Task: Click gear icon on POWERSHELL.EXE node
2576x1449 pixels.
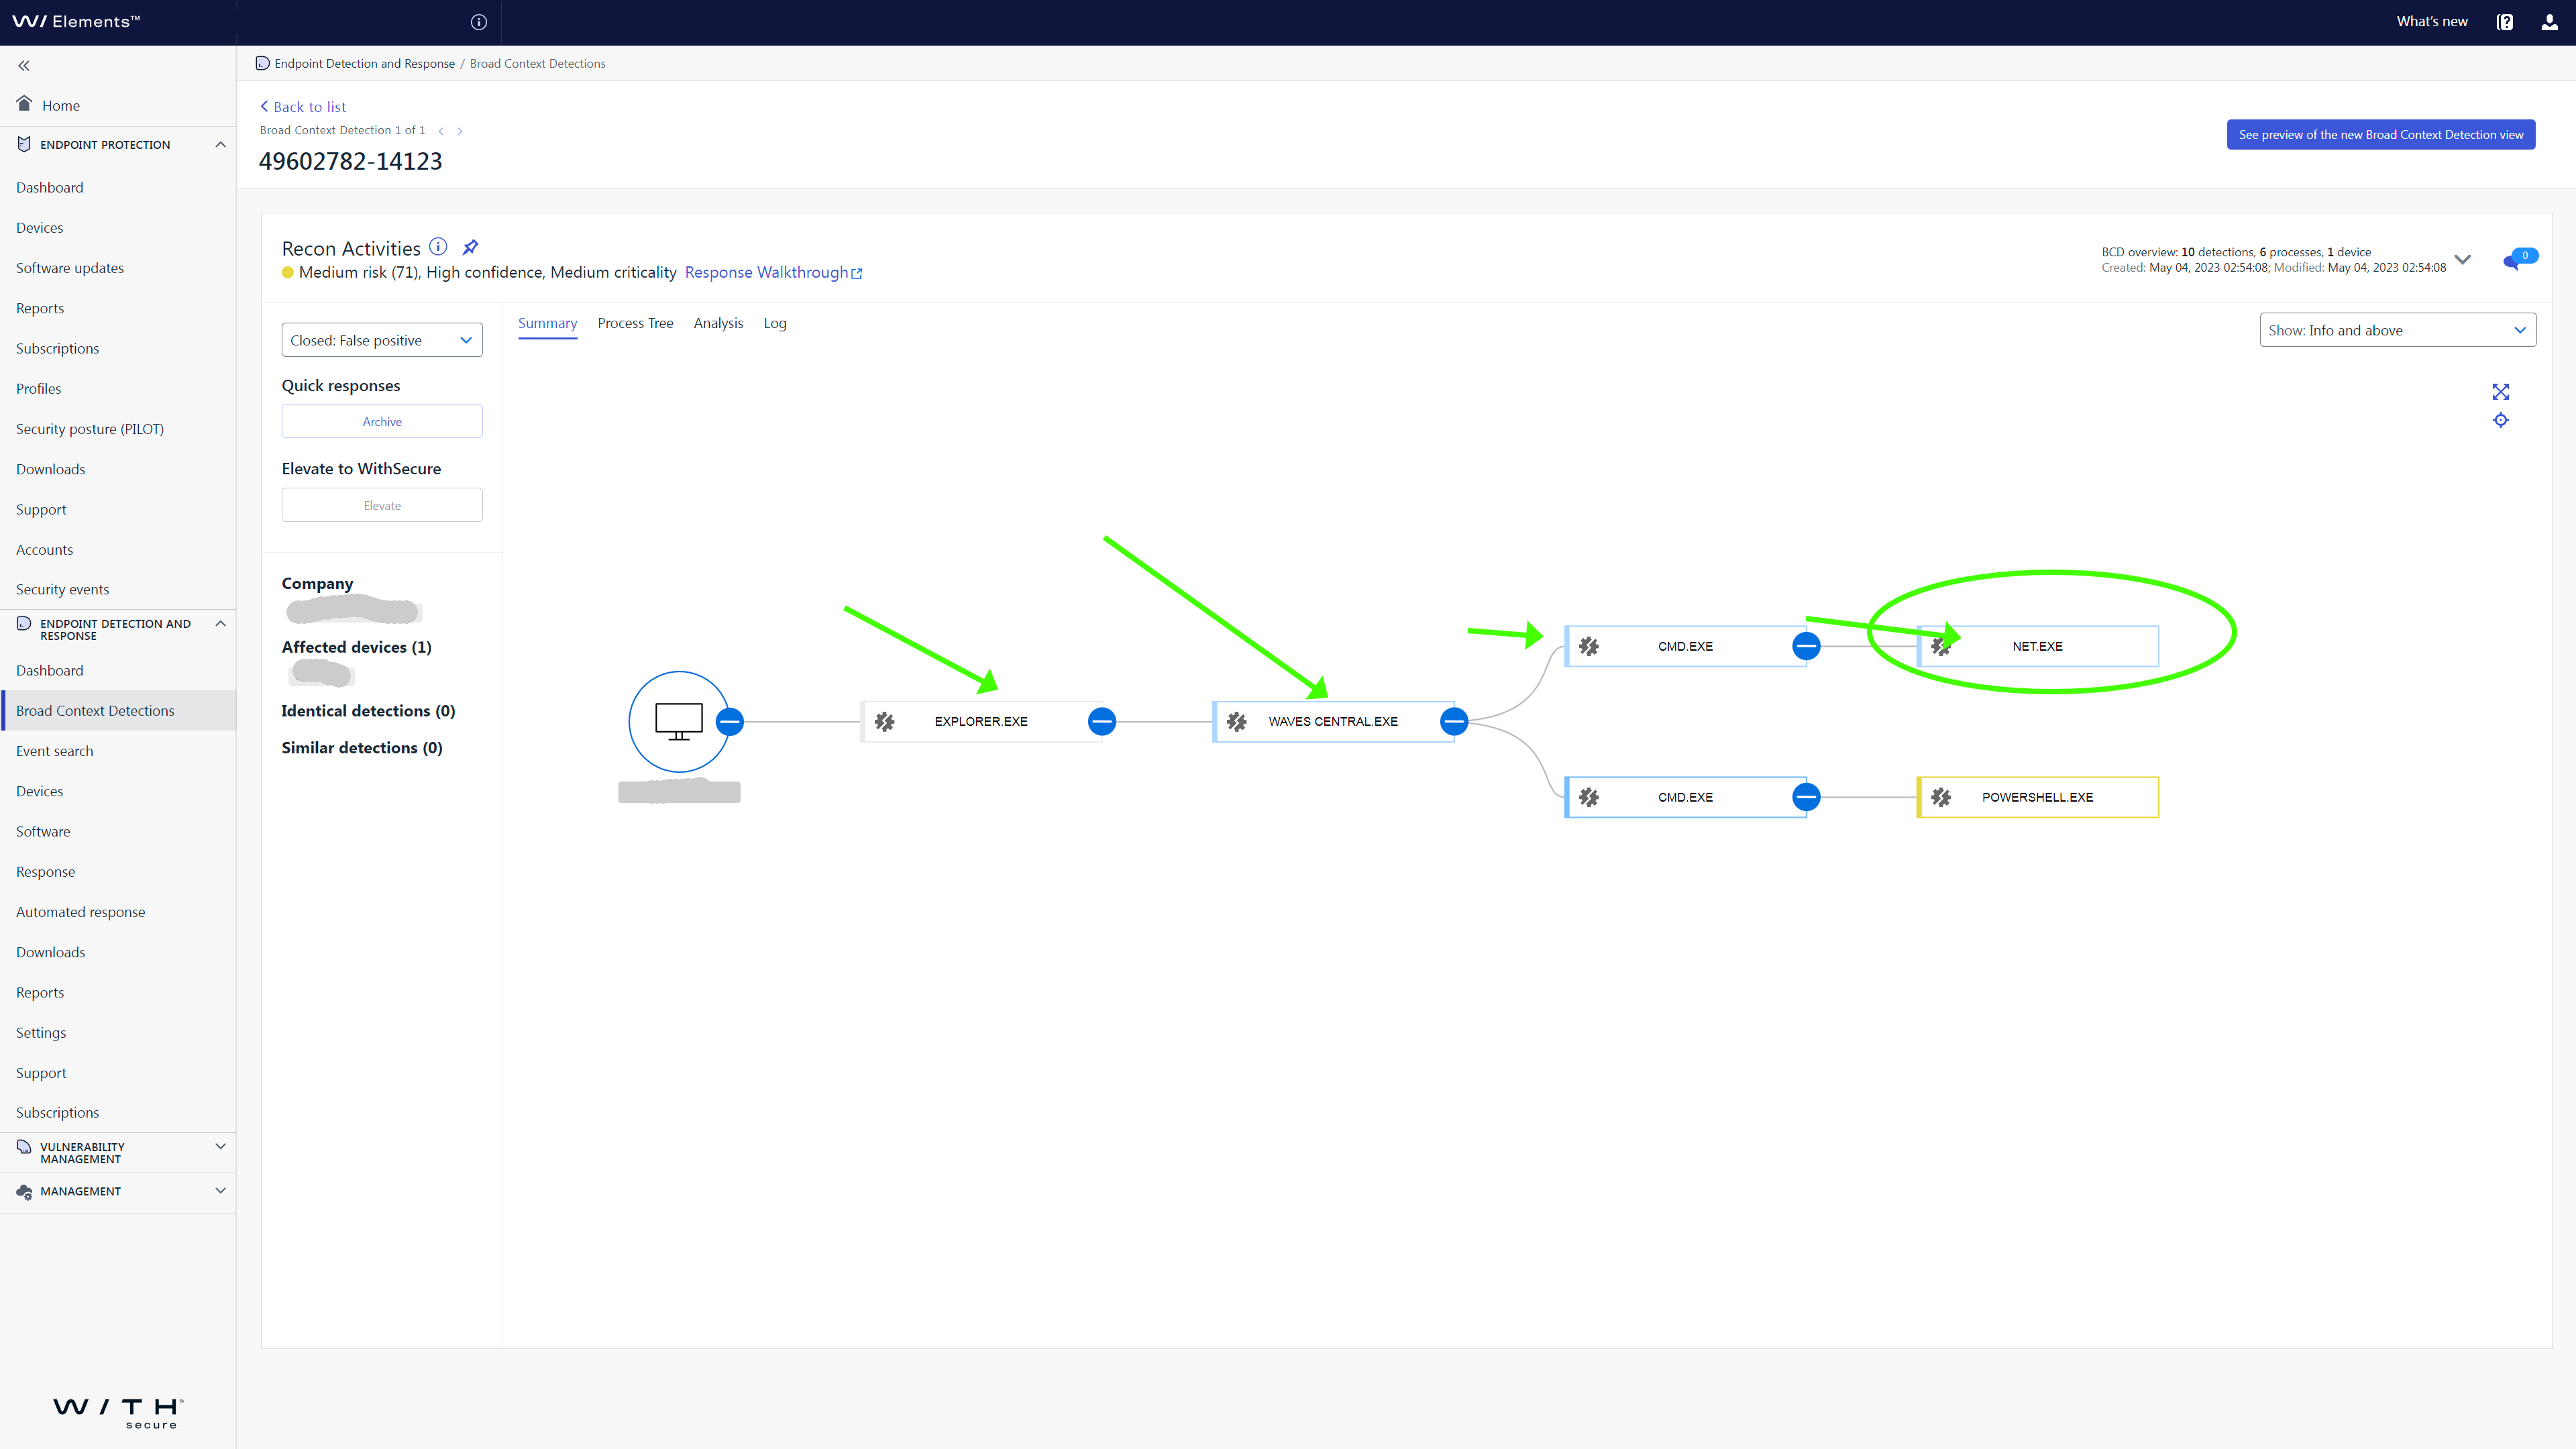Action: pos(1941,797)
